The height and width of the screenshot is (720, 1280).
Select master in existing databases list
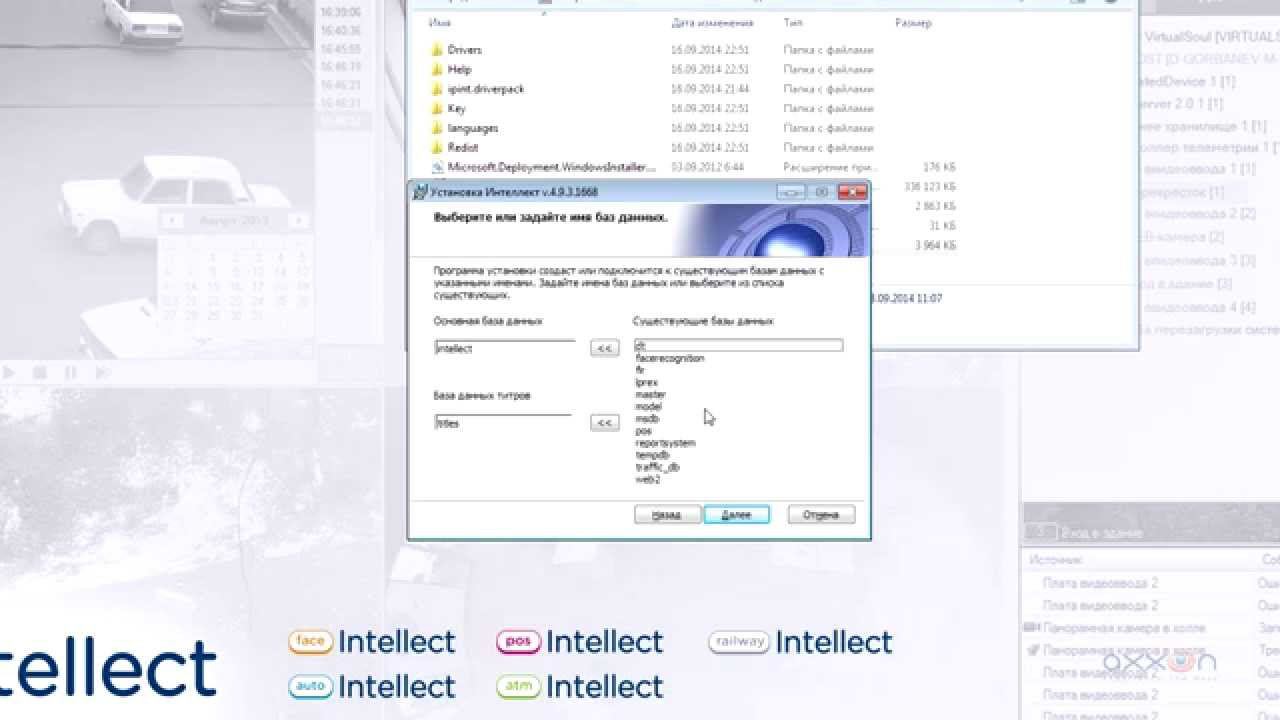point(650,395)
